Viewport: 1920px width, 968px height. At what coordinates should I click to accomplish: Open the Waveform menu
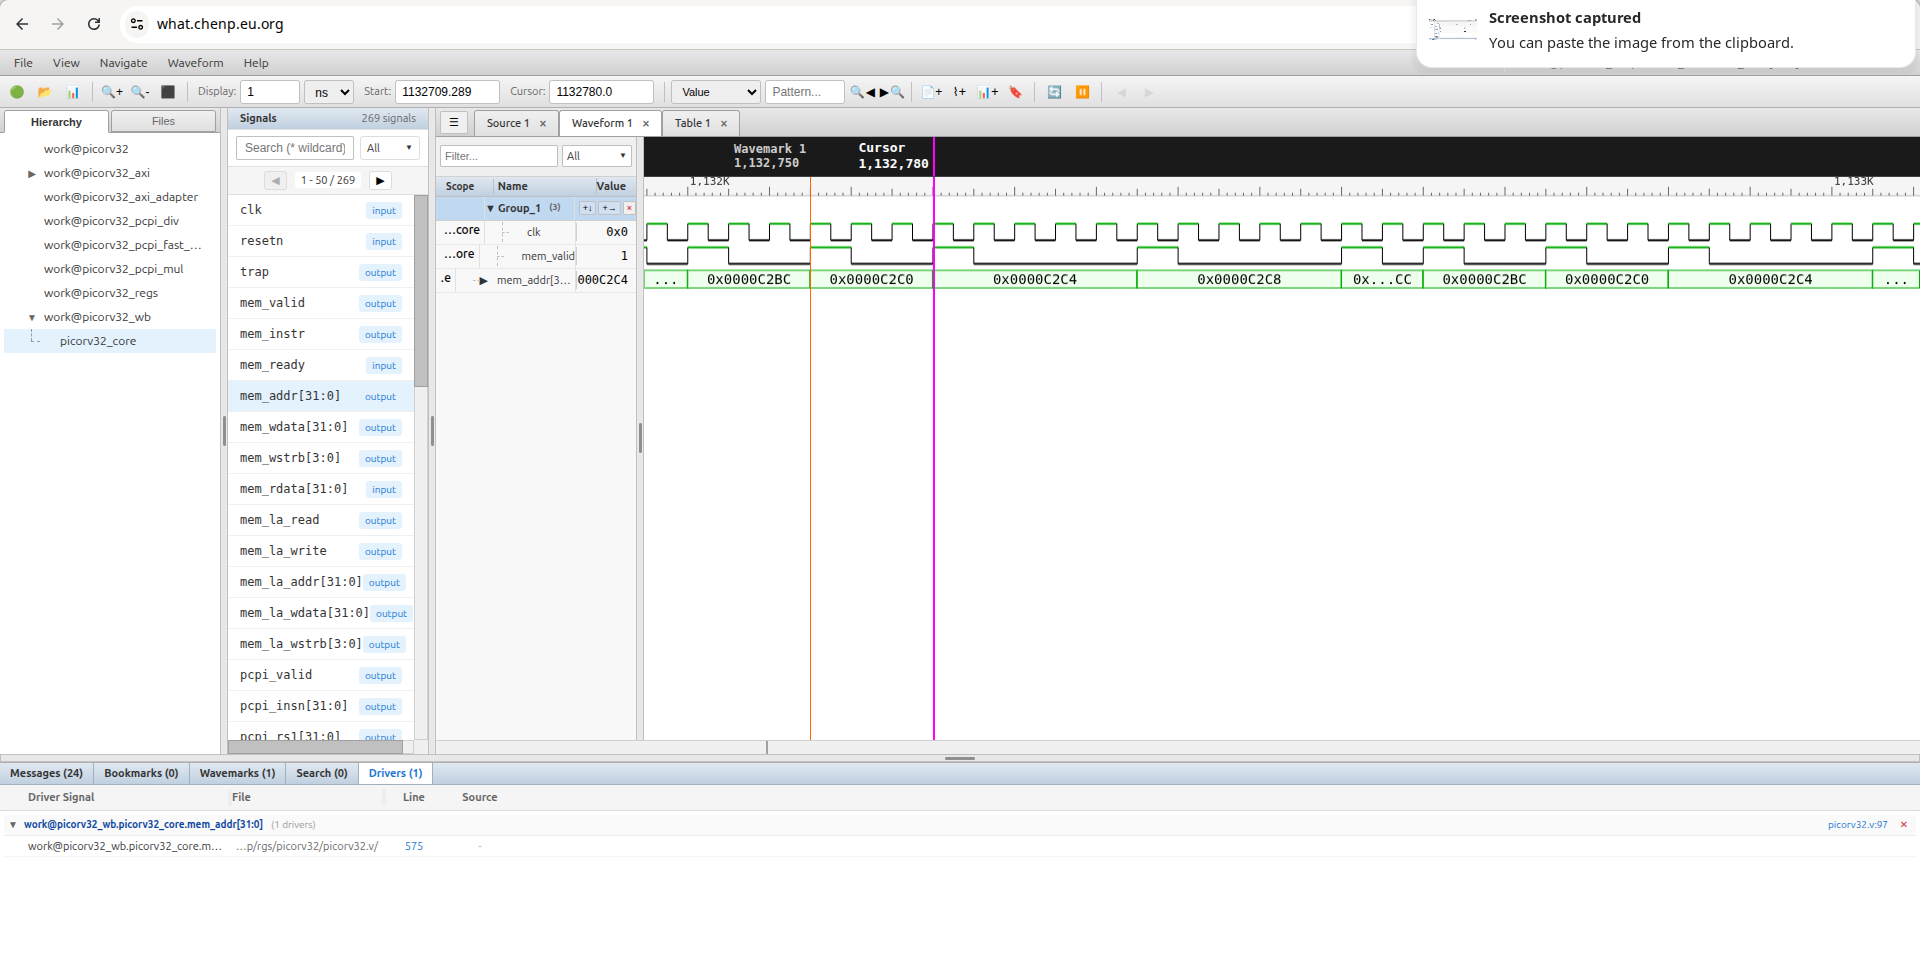[x=195, y=63]
